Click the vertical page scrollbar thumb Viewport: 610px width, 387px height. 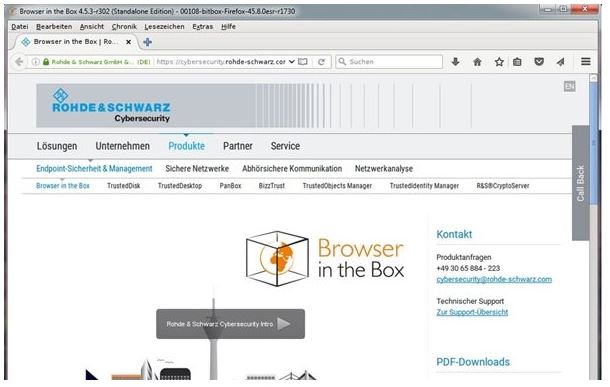click(x=594, y=144)
